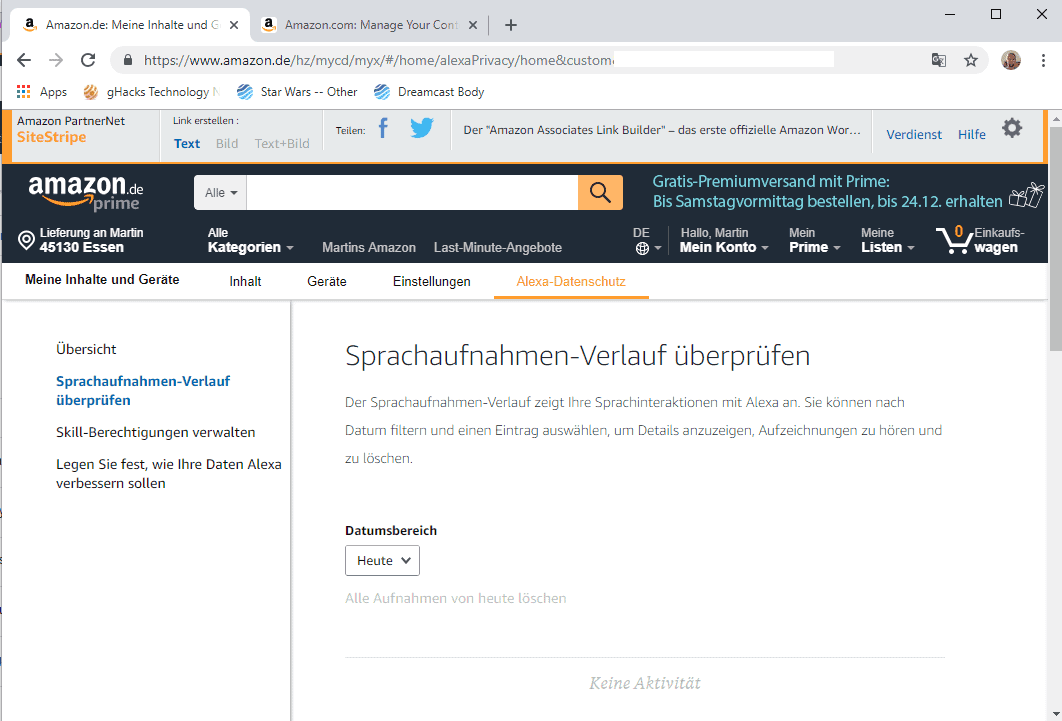Go back with the browser back arrow
The width and height of the screenshot is (1062, 721).
24,60
